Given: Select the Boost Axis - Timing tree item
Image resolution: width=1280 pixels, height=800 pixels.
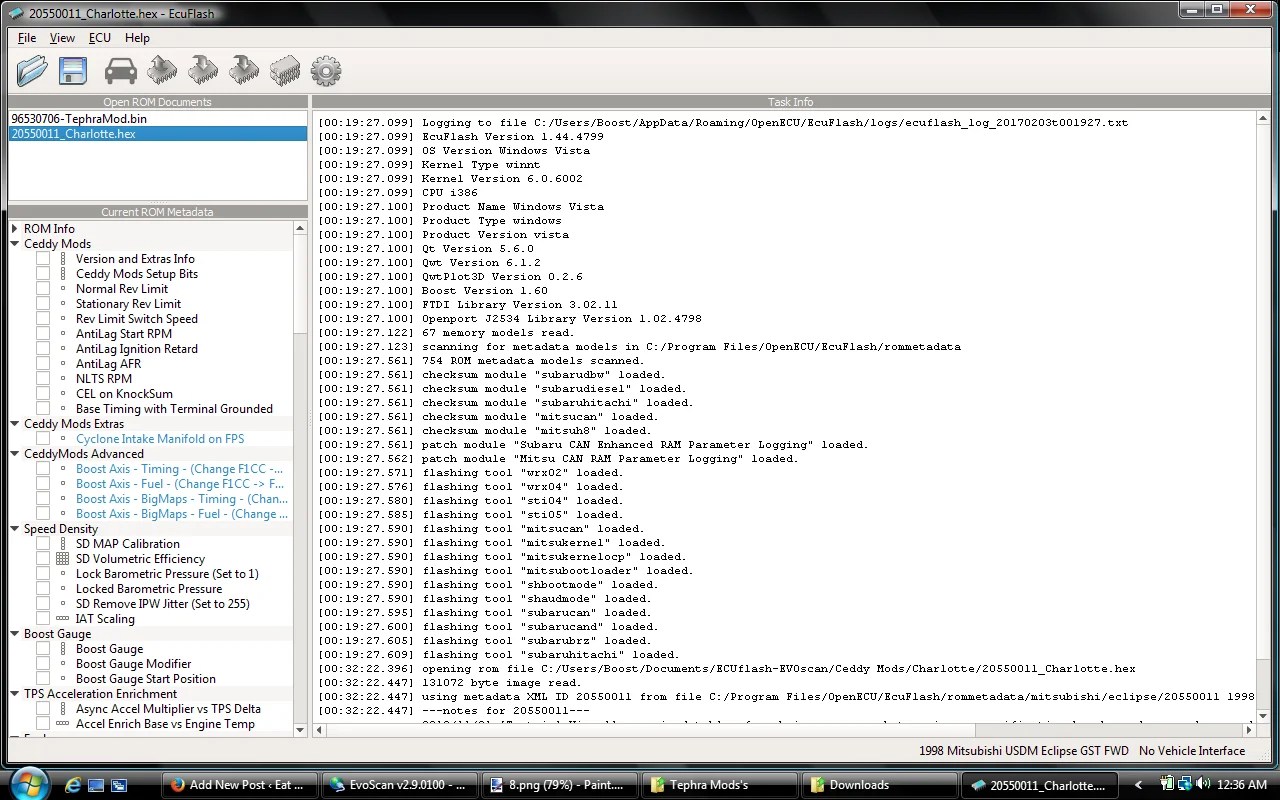Looking at the screenshot, I should 180,469.
